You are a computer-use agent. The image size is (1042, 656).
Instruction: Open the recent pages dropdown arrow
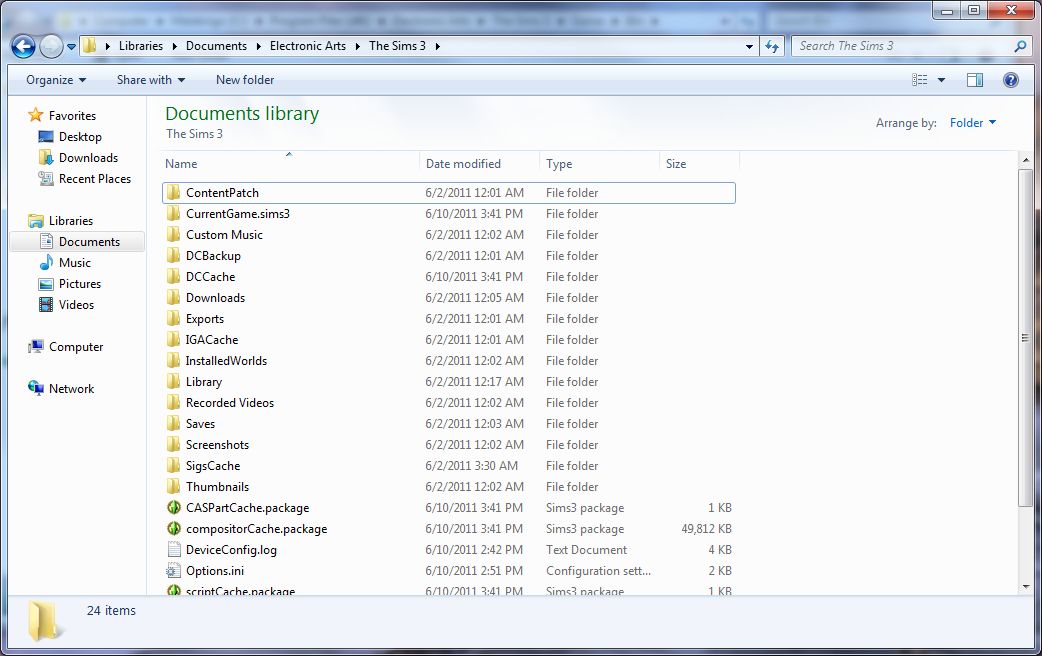[71, 47]
